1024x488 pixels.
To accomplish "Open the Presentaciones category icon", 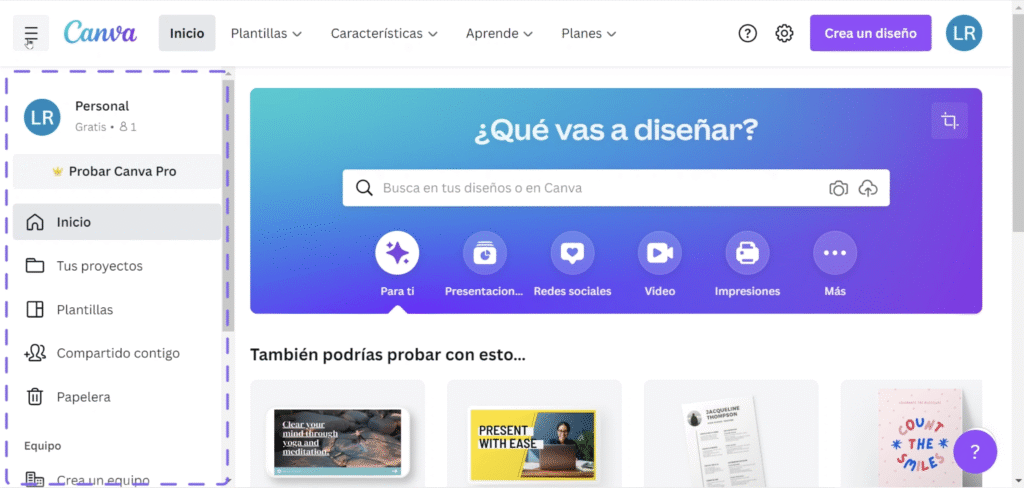I will click(484, 253).
